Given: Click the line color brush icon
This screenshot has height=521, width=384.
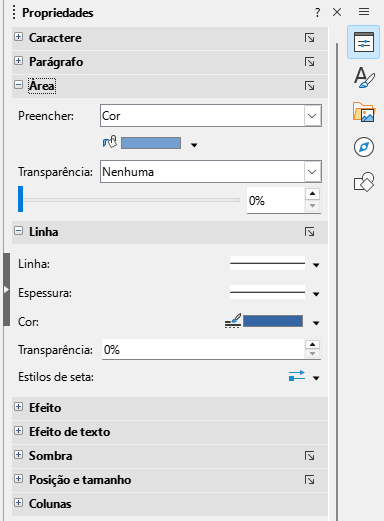Looking at the screenshot, I should click(233, 321).
